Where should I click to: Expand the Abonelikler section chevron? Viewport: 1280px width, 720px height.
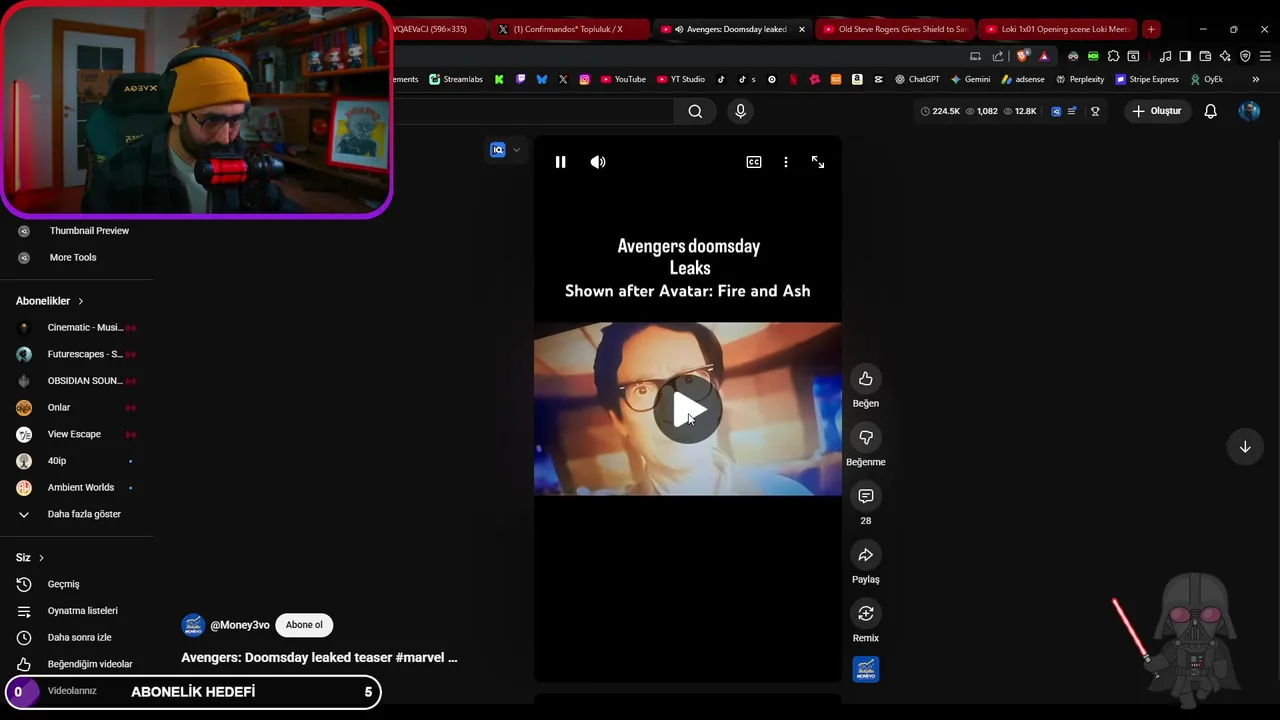coord(81,301)
